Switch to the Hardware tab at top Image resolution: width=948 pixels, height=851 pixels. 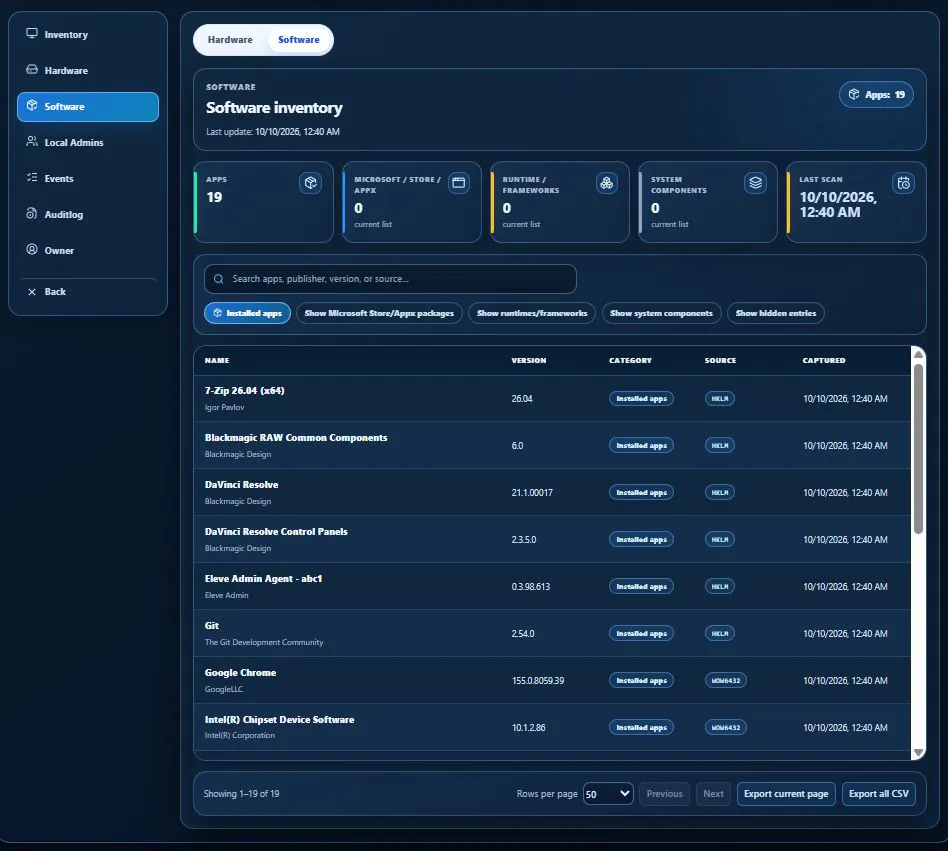pyautogui.click(x=230, y=40)
